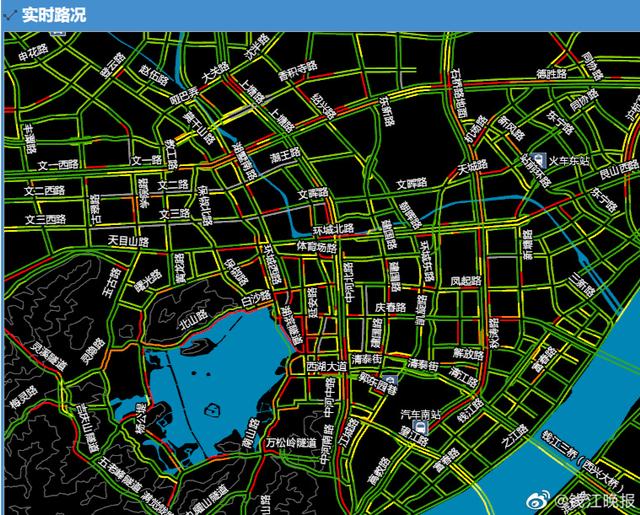Click the Weibo logo watermark

[538, 500]
